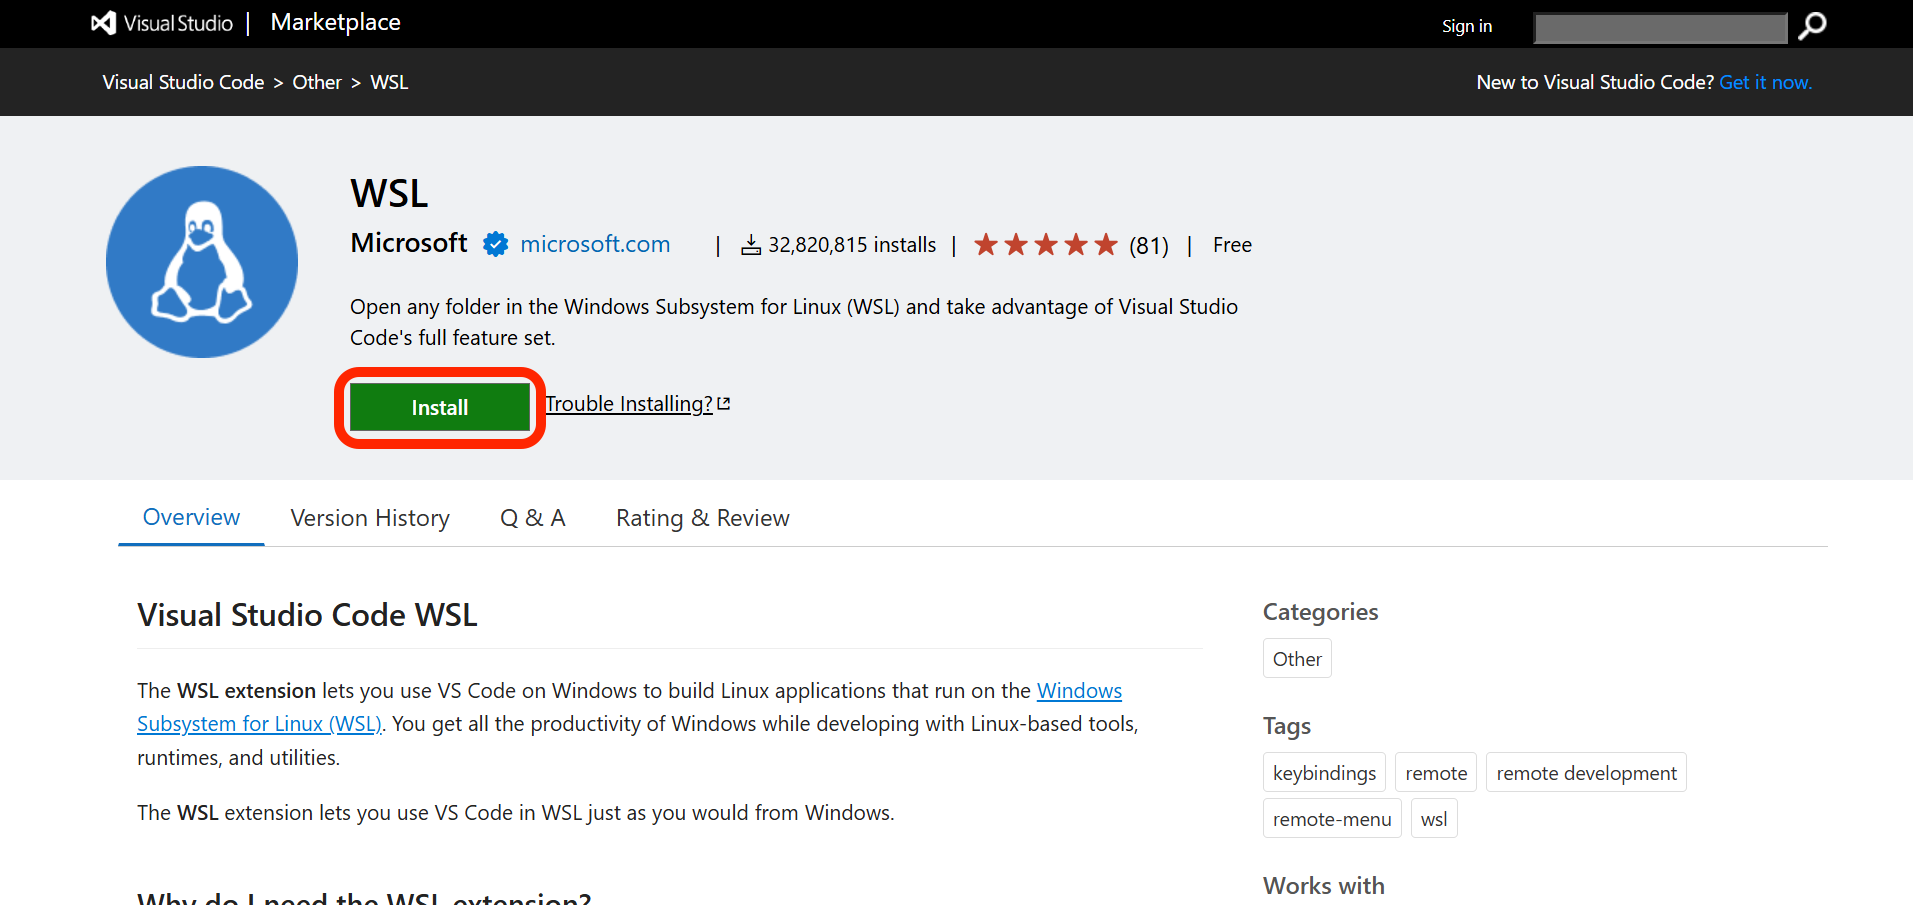Image resolution: width=1913 pixels, height=905 pixels.
Task: Select the Rating & Review tab
Action: click(x=701, y=517)
